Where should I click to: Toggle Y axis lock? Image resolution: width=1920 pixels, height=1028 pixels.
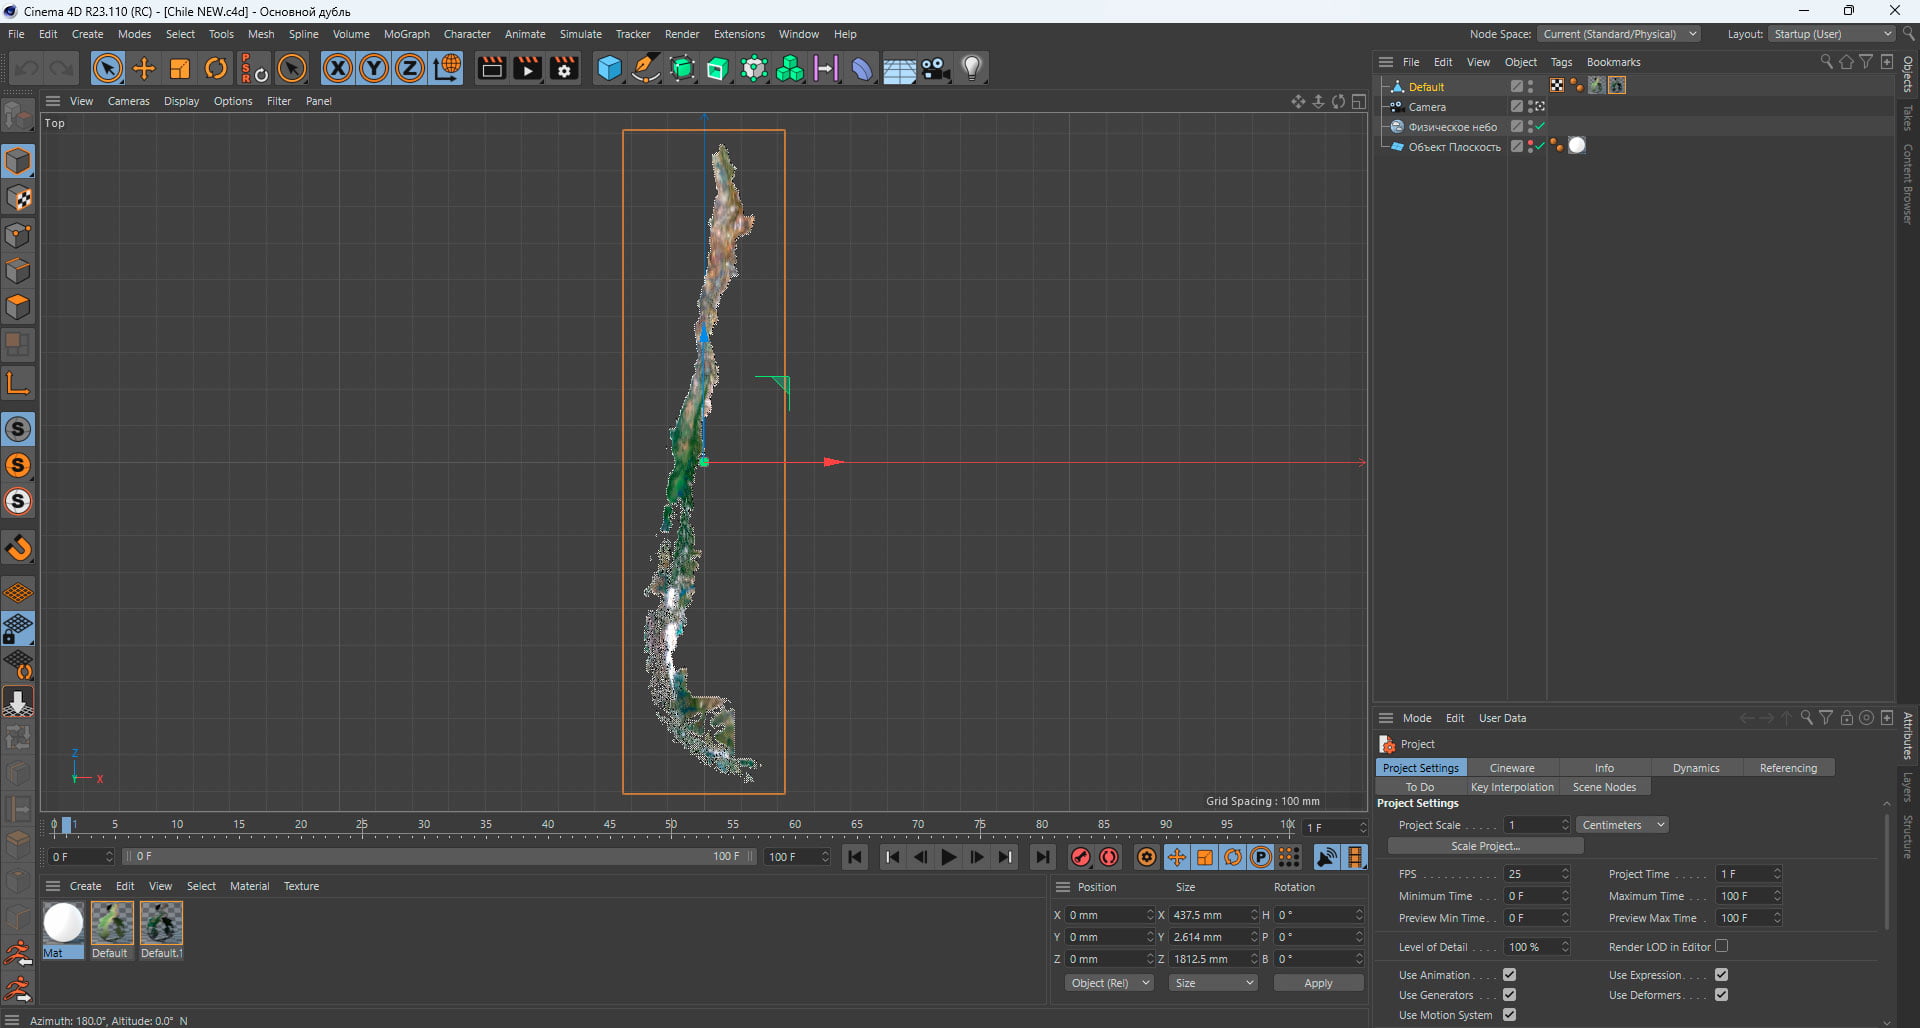[x=374, y=69]
